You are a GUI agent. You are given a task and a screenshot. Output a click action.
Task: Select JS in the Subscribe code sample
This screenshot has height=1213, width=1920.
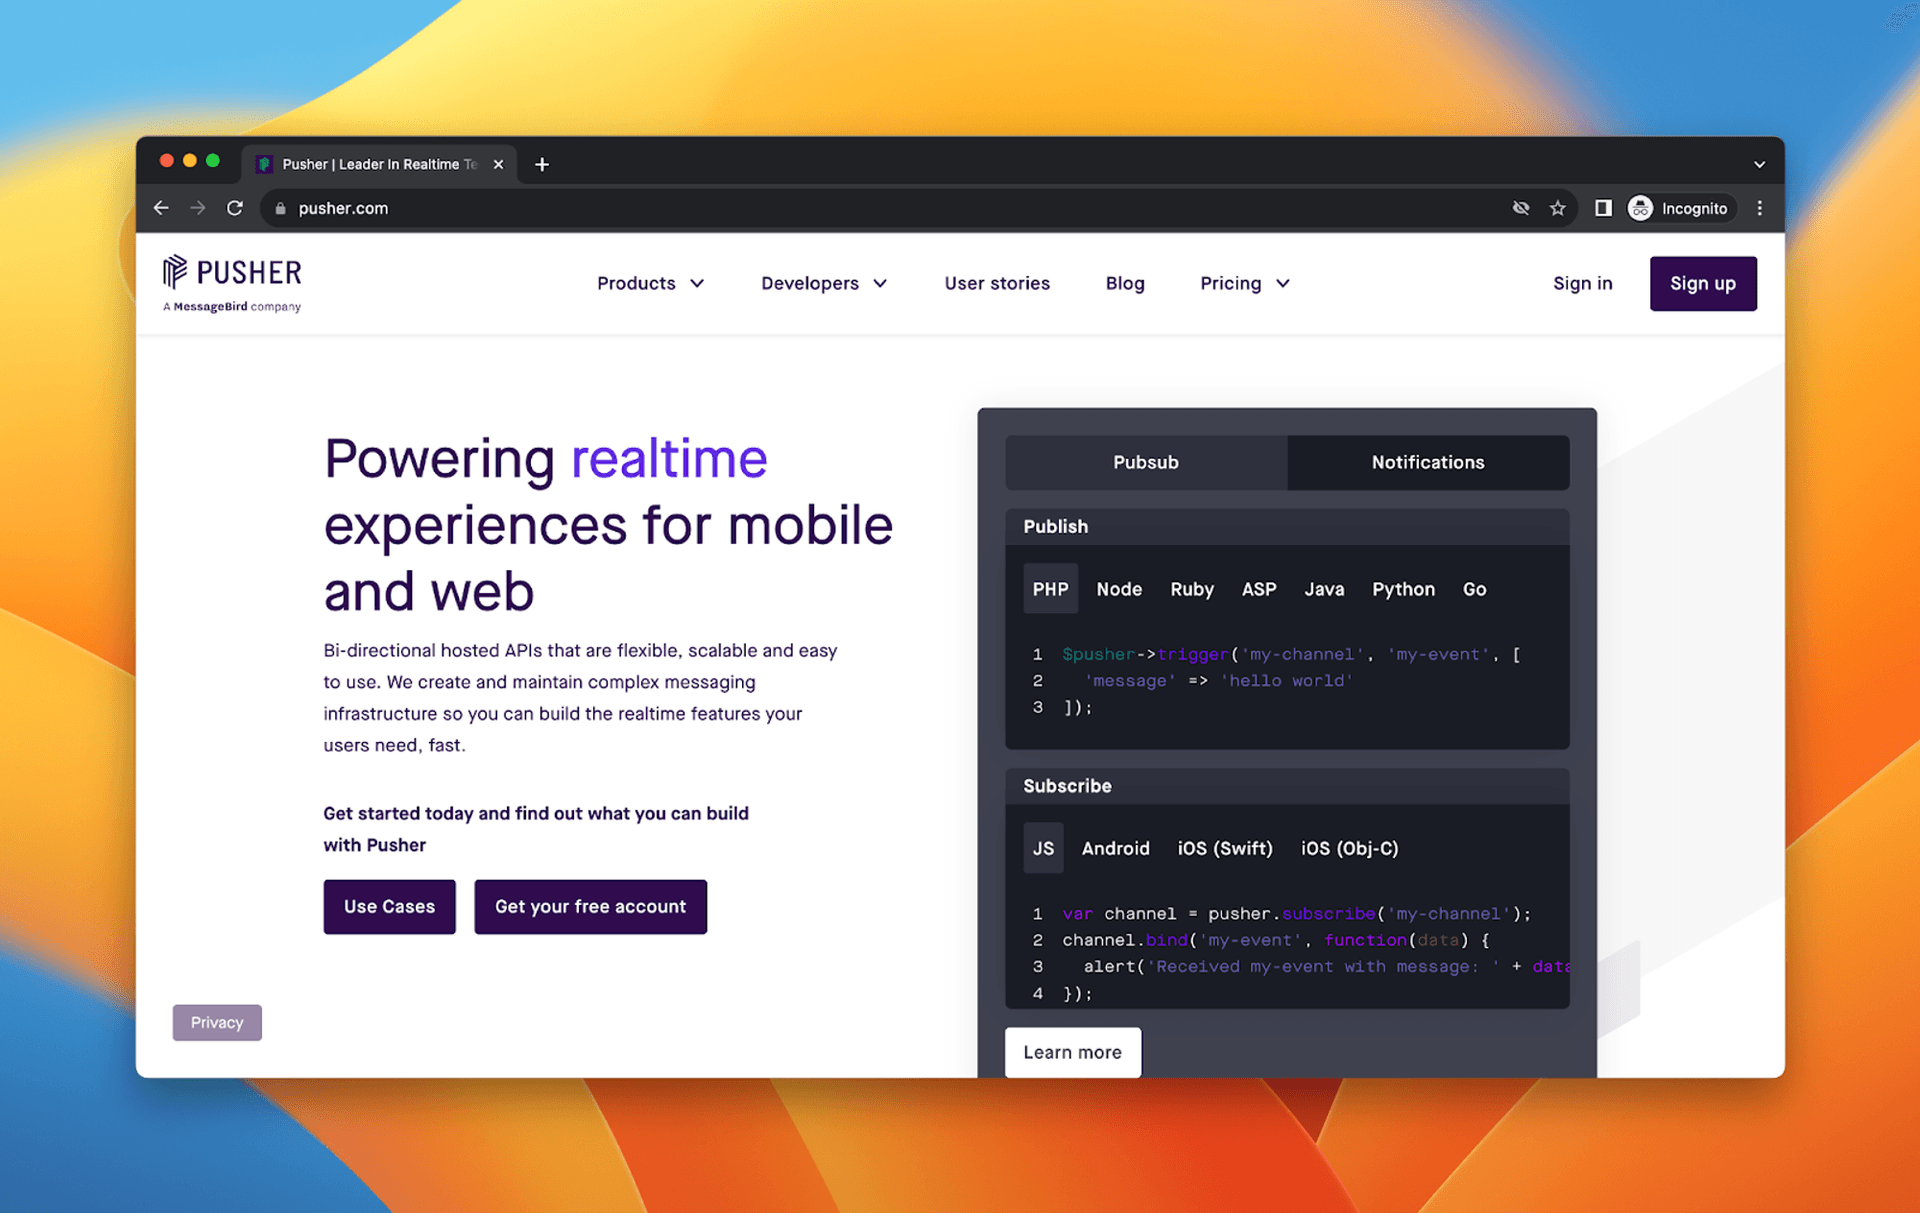point(1043,848)
